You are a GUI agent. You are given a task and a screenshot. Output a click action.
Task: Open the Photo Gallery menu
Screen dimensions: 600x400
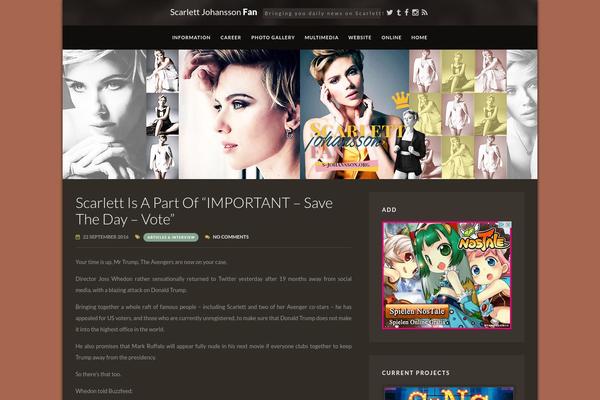(x=273, y=38)
